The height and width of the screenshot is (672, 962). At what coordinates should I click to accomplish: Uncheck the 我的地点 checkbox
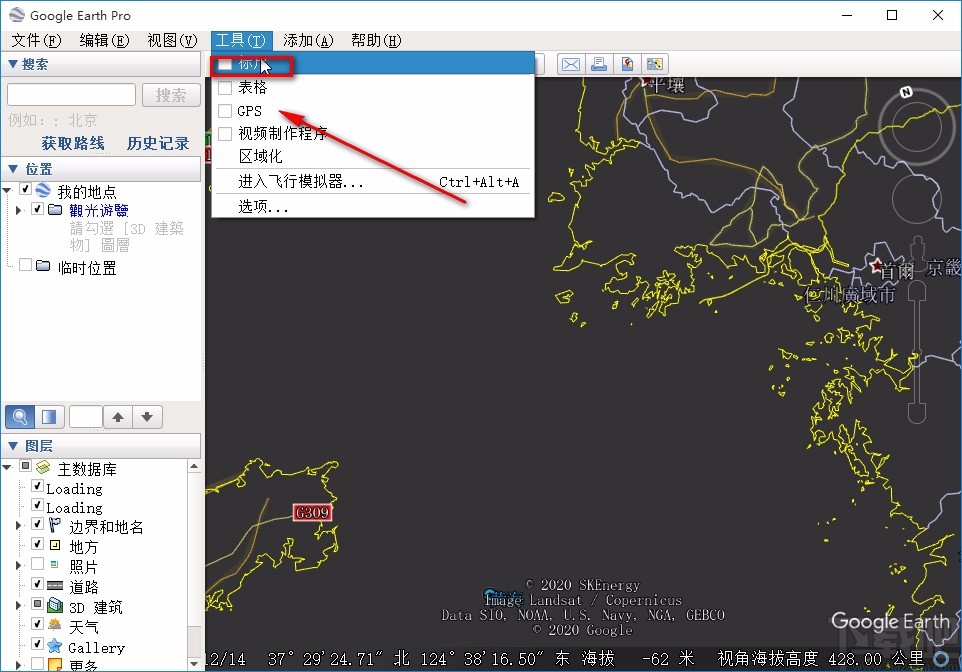point(26,189)
